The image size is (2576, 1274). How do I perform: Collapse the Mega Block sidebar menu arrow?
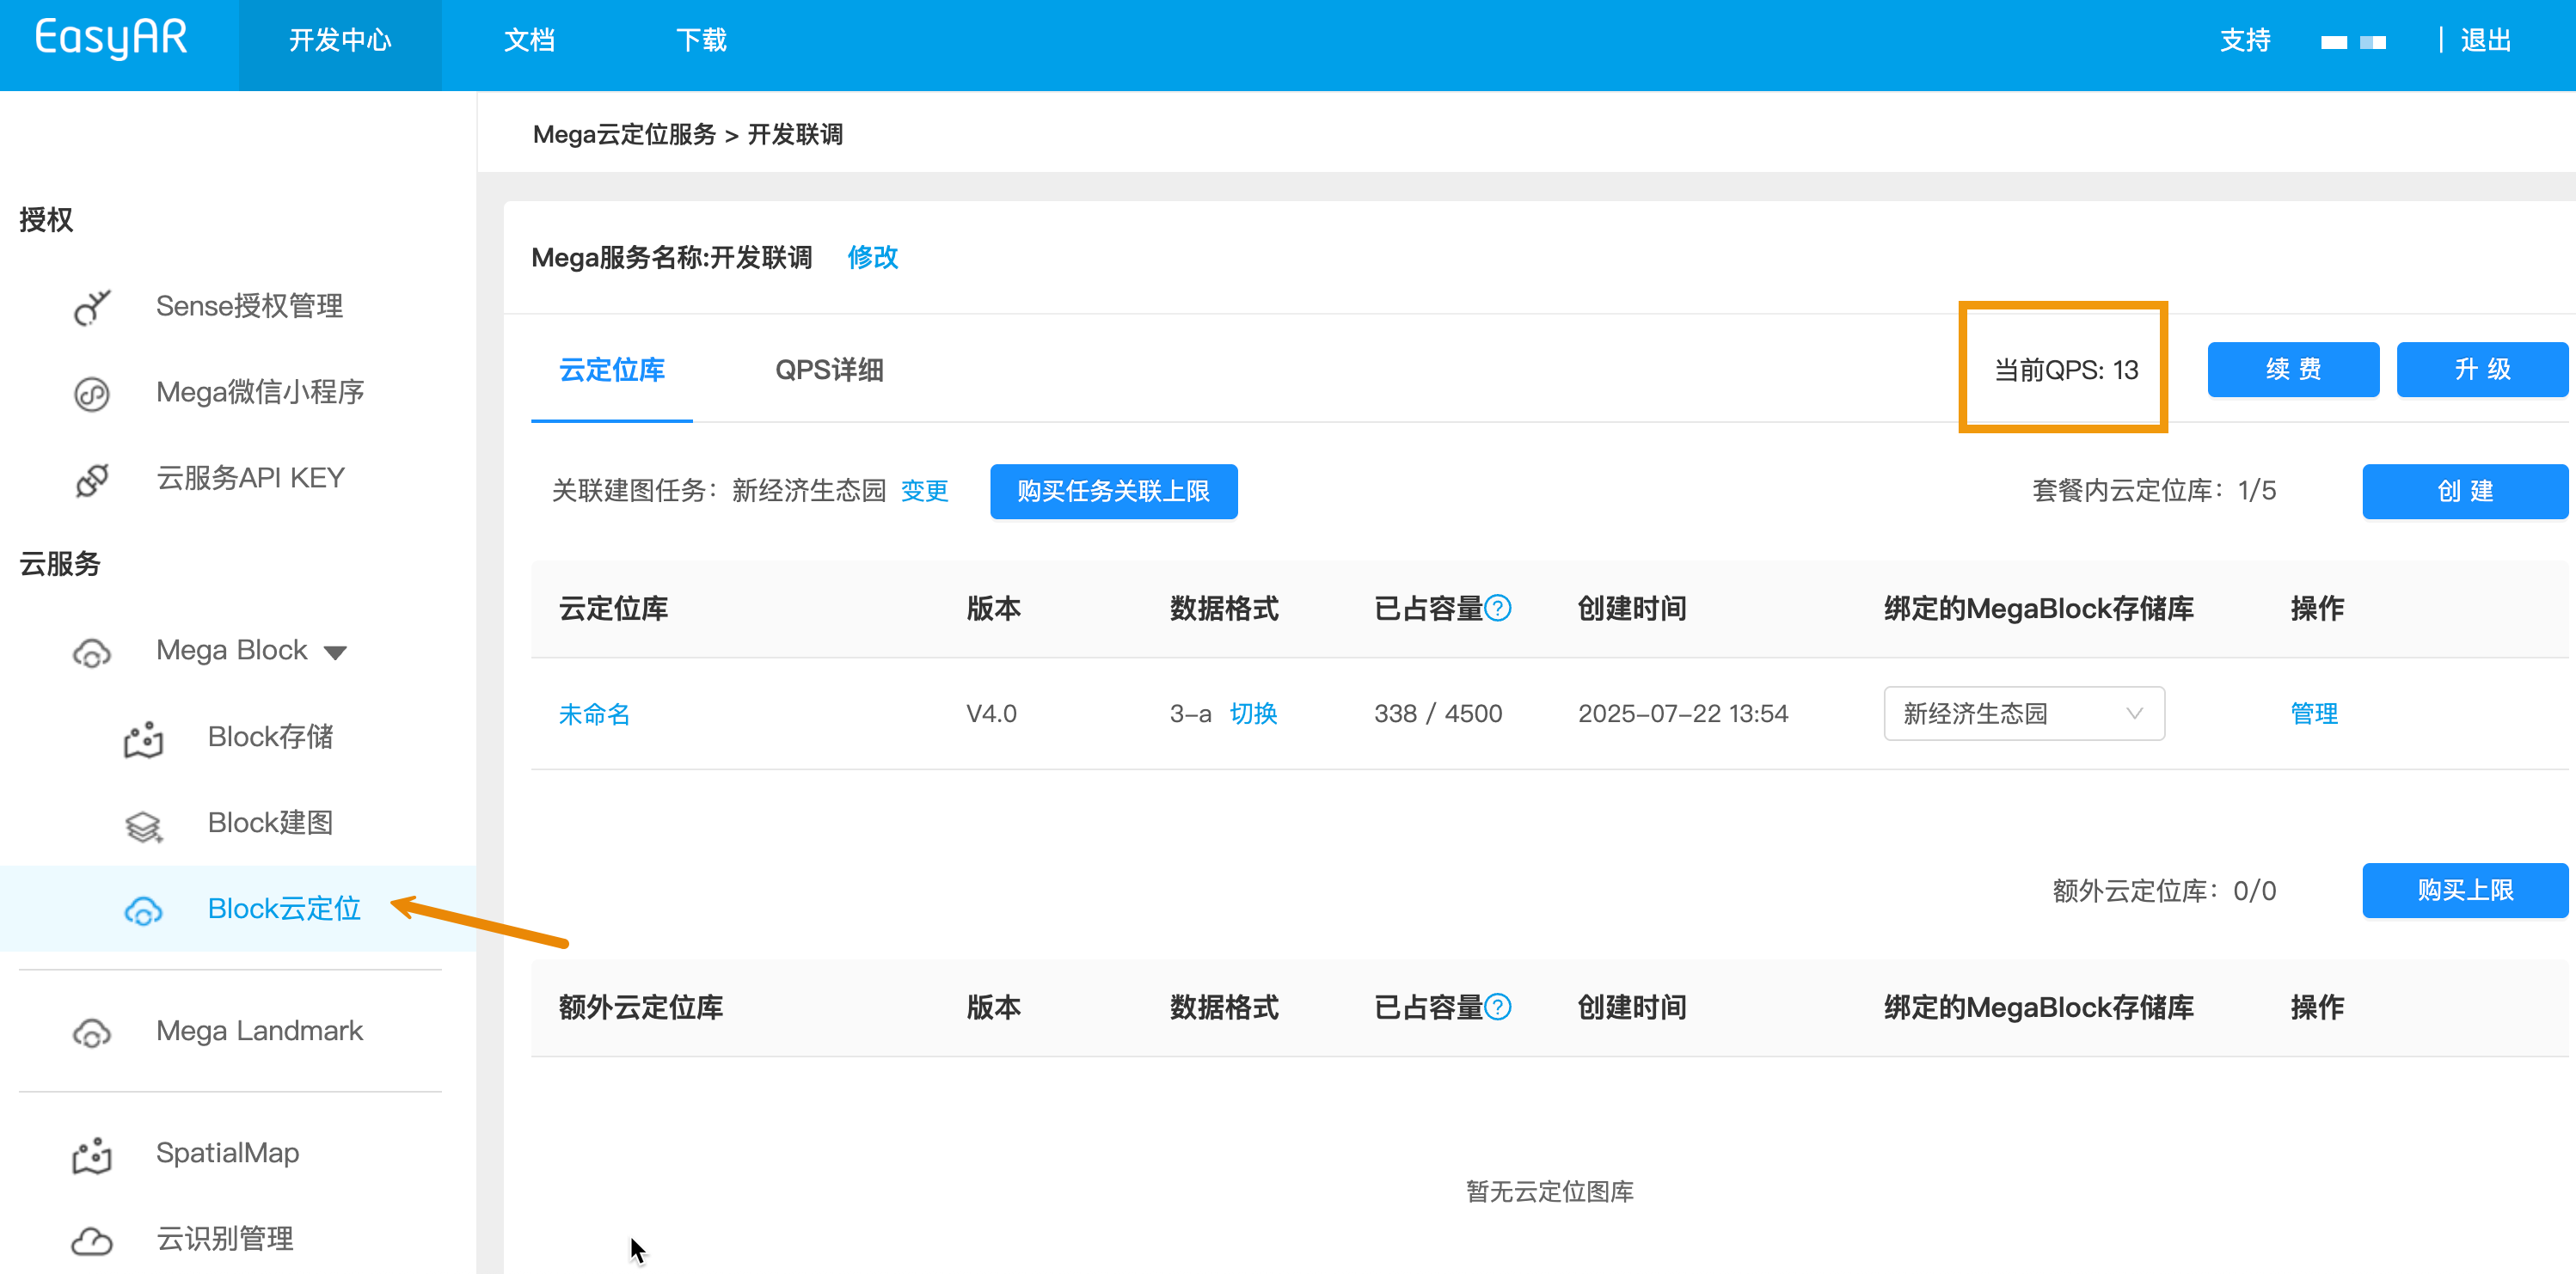pos(336,652)
